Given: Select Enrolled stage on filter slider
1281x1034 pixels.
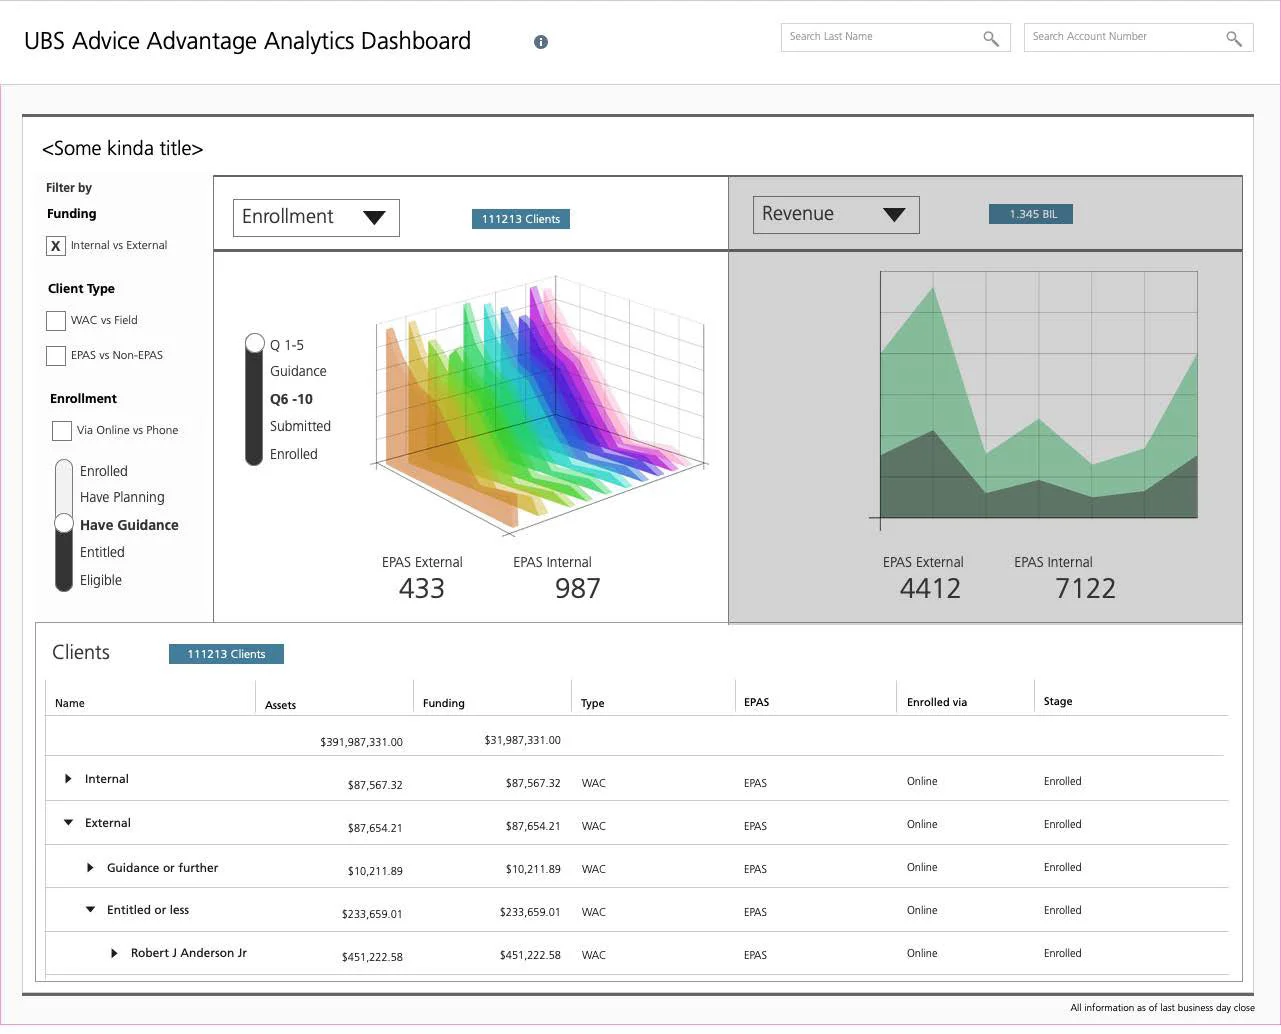Looking at the screenshot, I should coord(104,471).
